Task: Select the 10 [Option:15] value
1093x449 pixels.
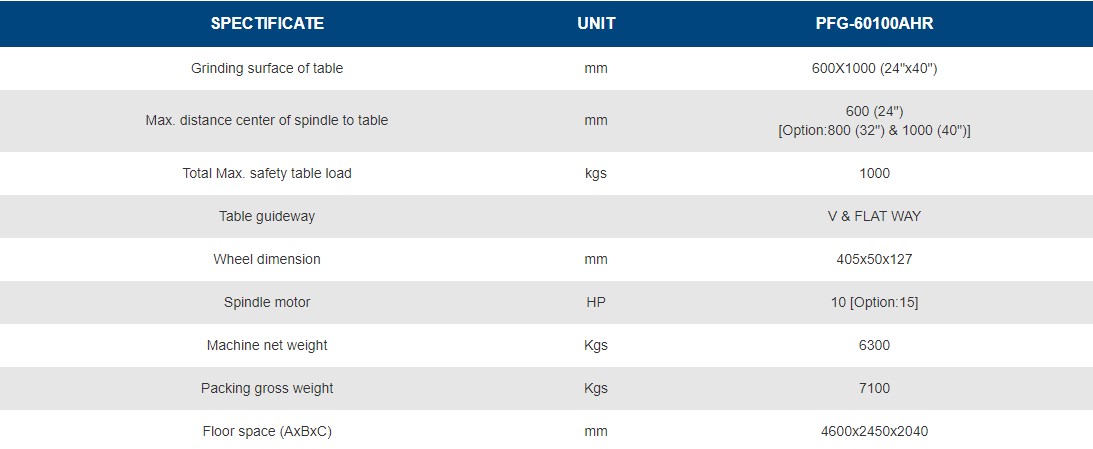Action: 874,302
